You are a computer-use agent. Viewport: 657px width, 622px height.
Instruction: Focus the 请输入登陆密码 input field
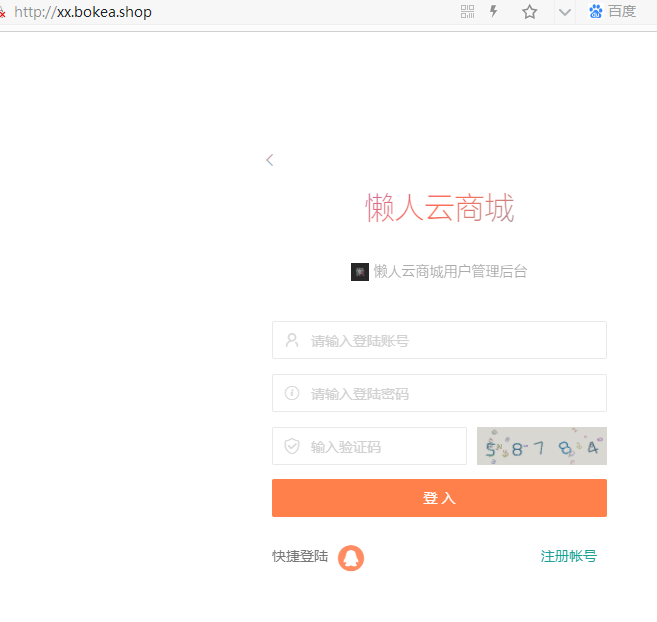[450, 393]
